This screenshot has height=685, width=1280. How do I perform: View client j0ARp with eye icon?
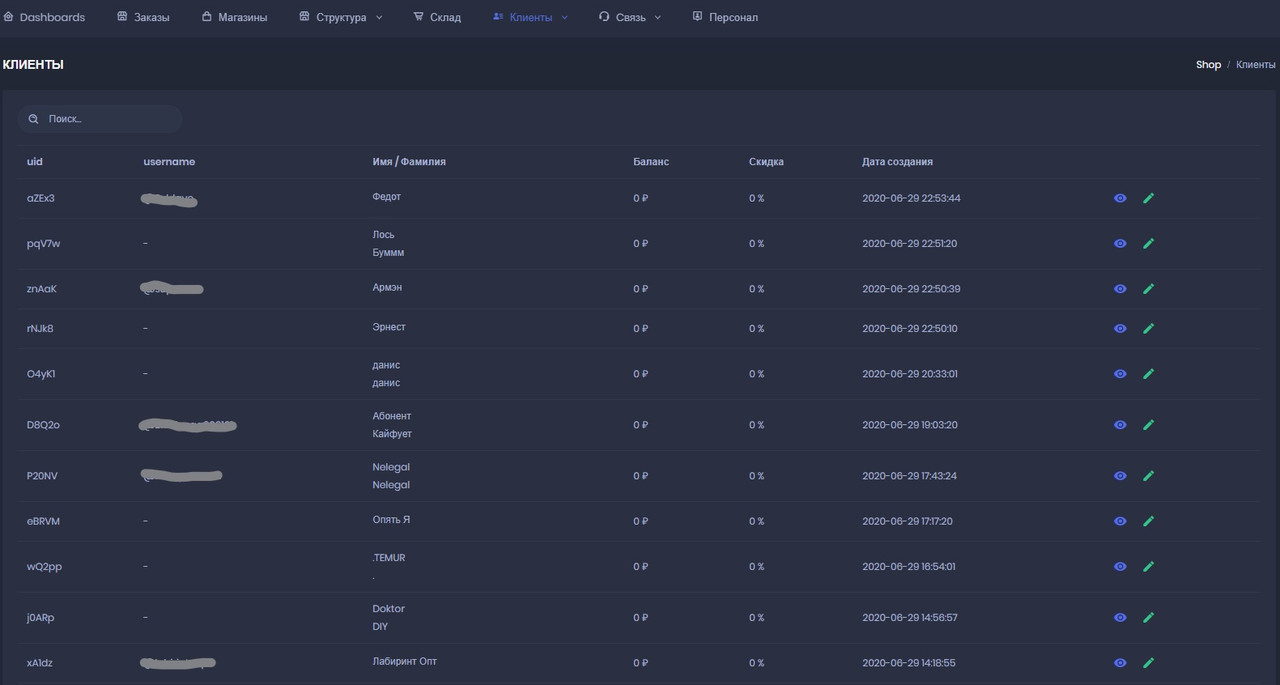pyautogui.click(x=1120, y=618)
